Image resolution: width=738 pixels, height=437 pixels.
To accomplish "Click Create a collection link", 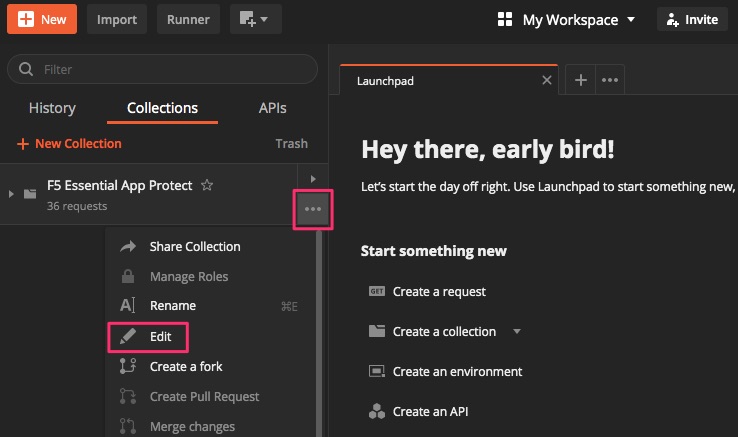I will click(444, 332).
